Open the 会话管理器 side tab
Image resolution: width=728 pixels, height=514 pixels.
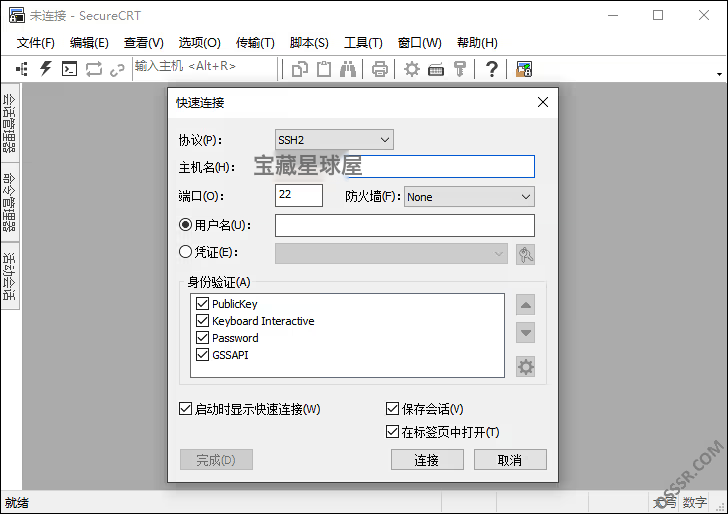(10, 123)
